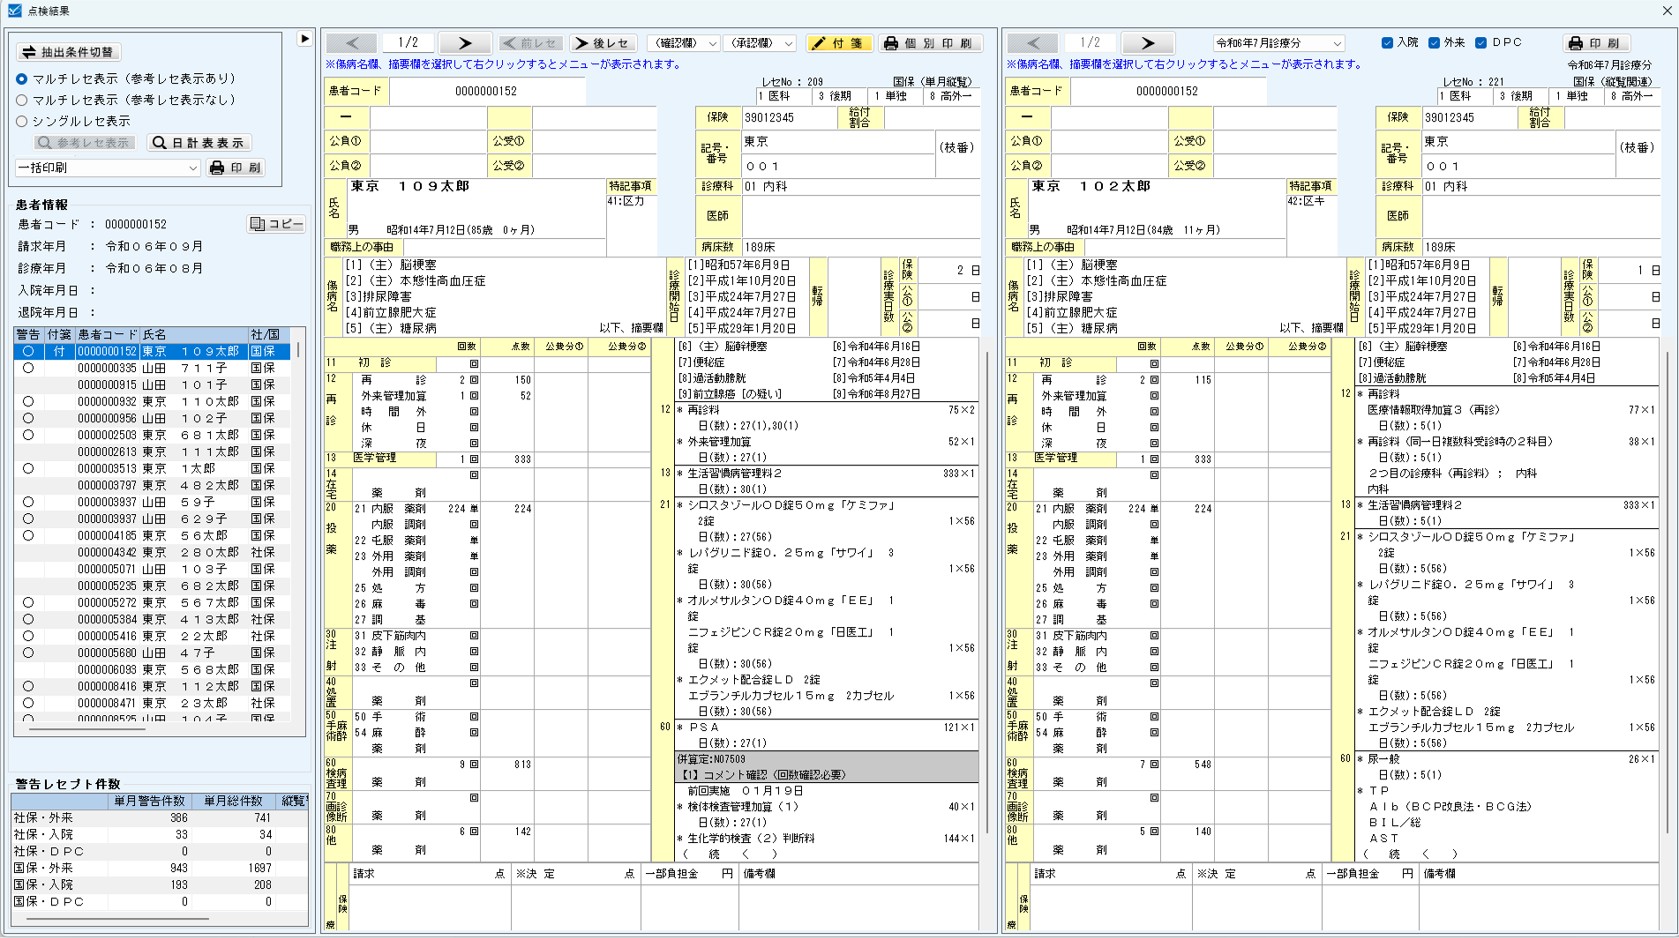1679x938 pixels.
Task: Select マルチレセ表示（参考レセ表示なし） radio option
Action: point(22,100)
